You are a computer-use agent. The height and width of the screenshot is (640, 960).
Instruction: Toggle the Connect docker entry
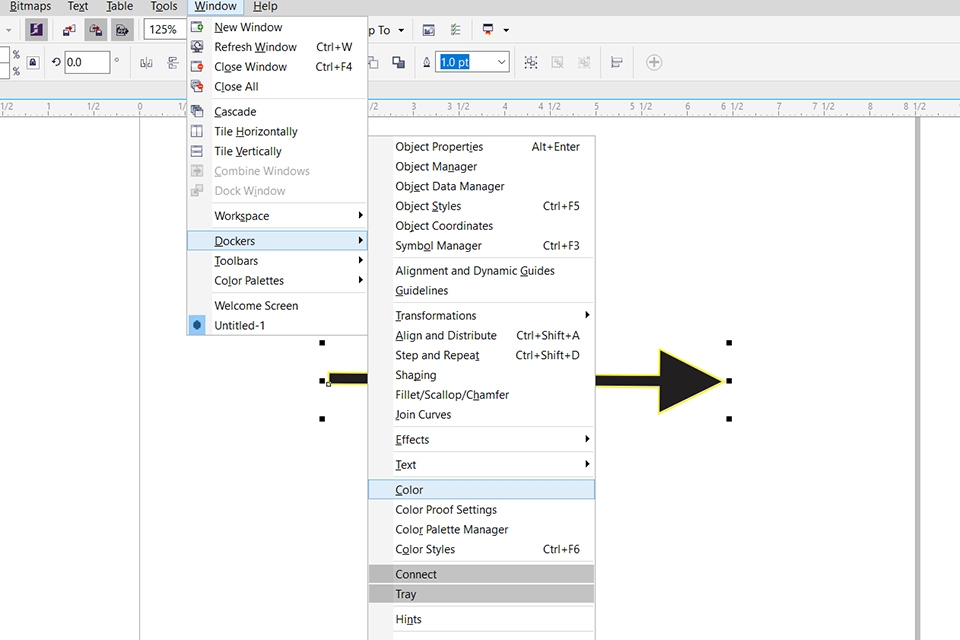point(416,574)
